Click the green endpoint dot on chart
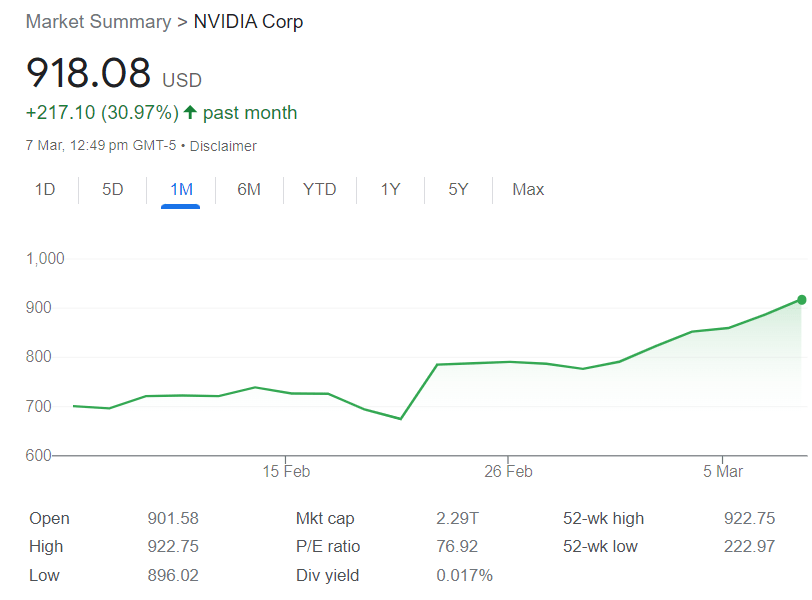Screen dimensions: 812x600 802,299
